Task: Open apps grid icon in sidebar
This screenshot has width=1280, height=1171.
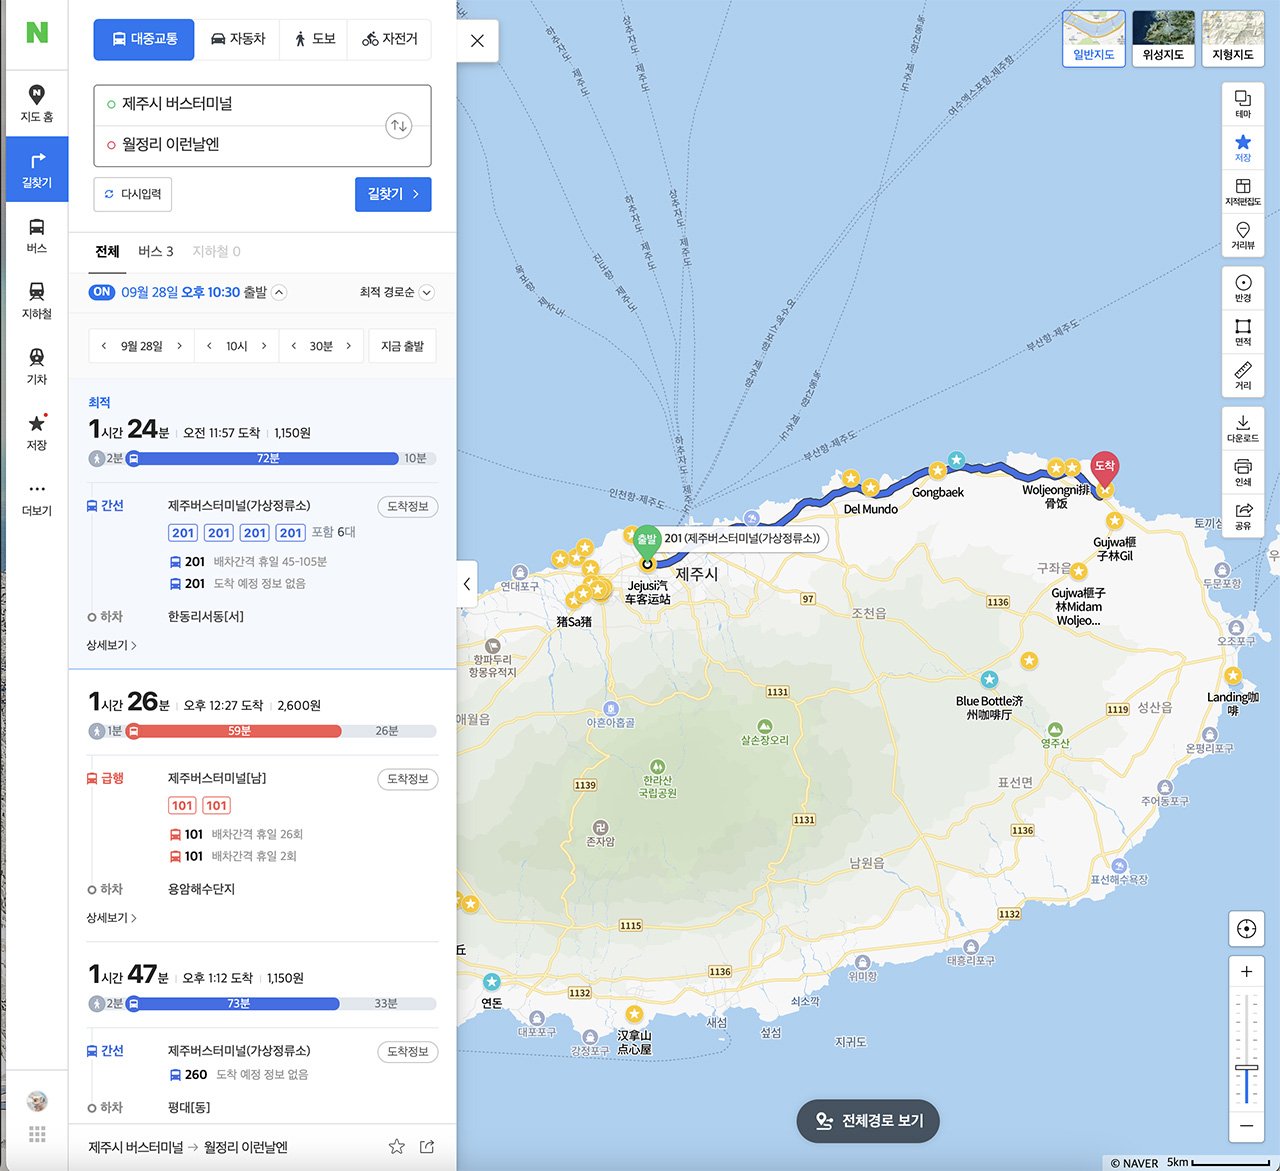Action: 37,1134
